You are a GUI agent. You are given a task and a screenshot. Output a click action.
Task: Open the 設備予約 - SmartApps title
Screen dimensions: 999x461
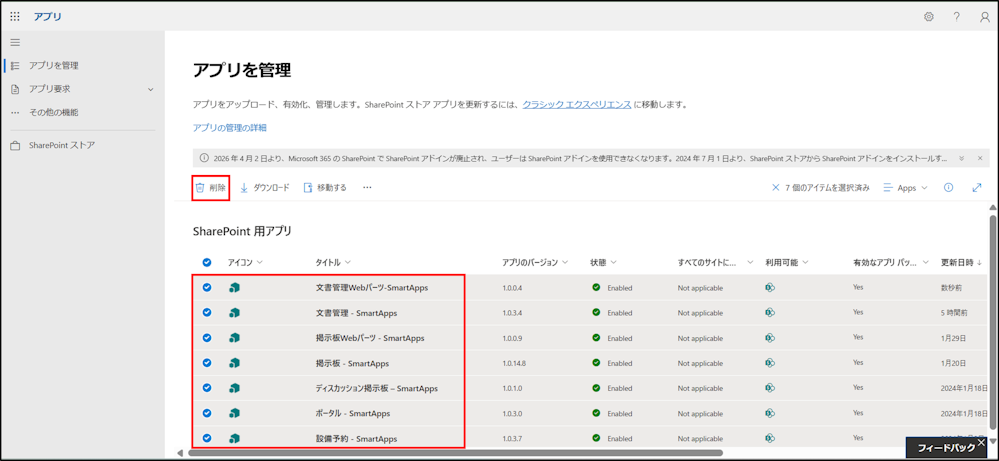coord(356,438)
